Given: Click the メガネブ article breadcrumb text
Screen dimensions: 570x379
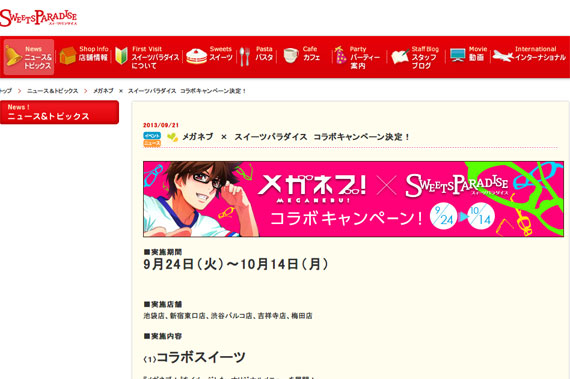Looking at the screenshot, I should 169,91.
